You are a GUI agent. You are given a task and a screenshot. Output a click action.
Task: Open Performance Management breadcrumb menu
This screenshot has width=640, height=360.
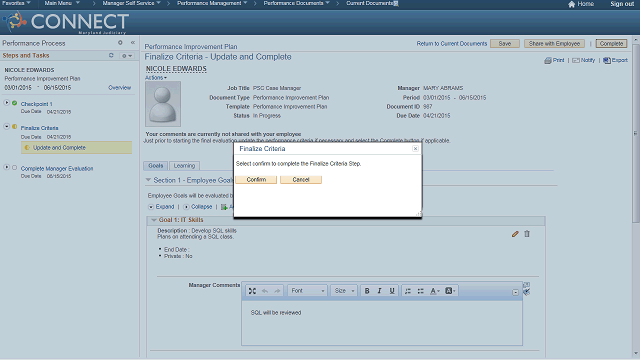[212, 3]
